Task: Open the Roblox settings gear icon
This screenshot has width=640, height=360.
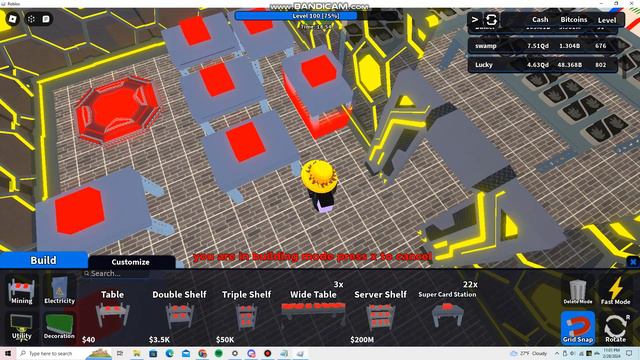Action: tap(31, 19)
